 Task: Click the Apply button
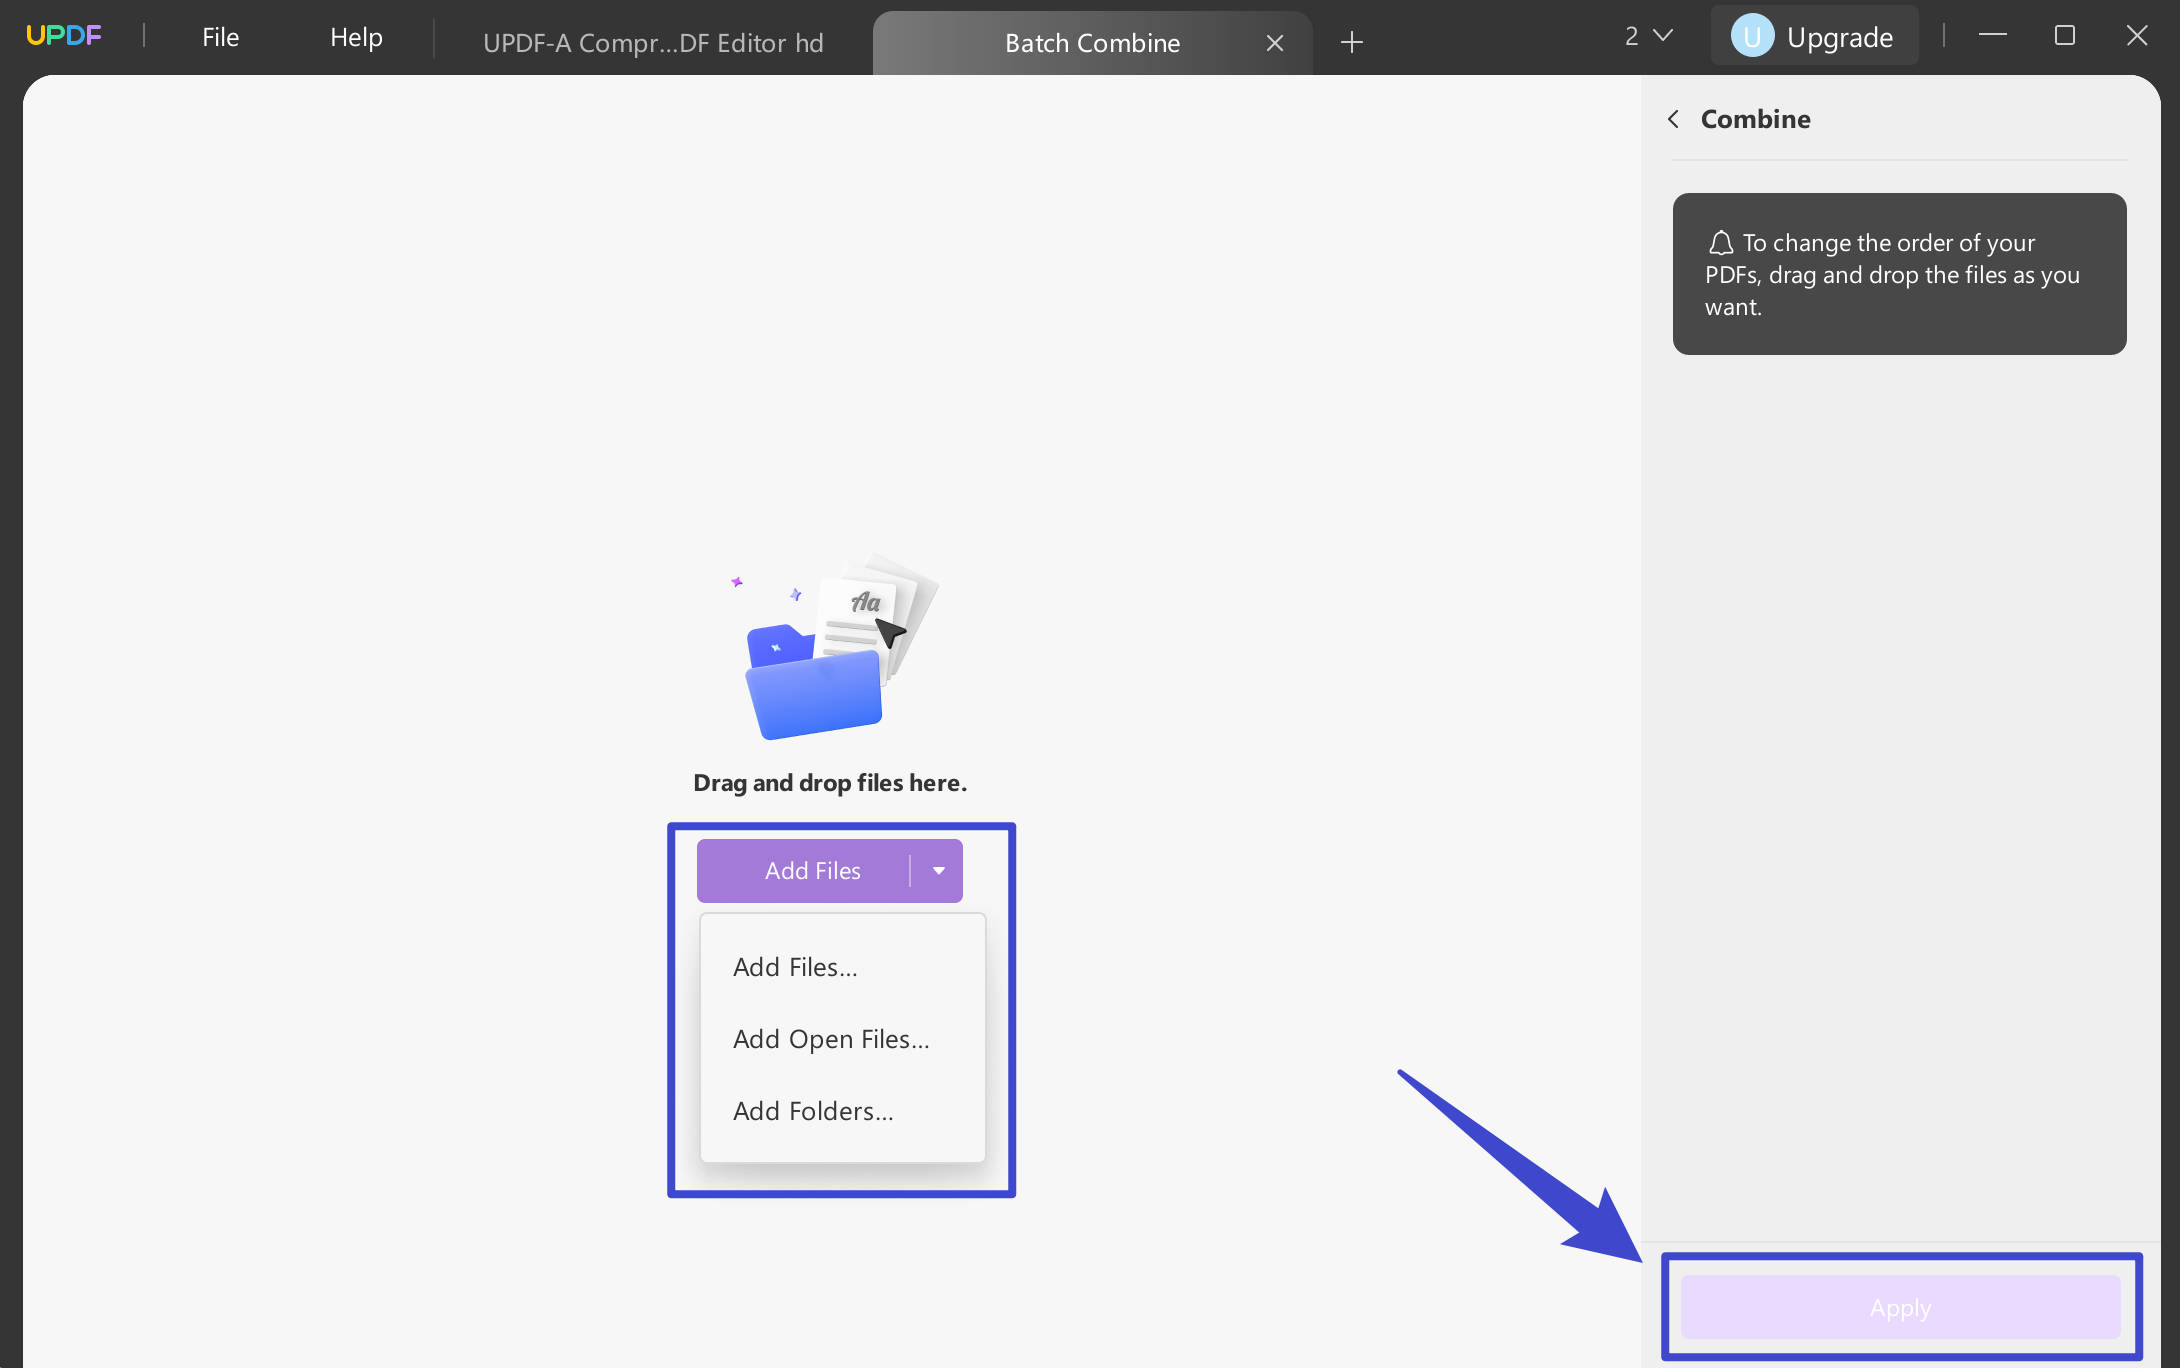[1898, 1307]
